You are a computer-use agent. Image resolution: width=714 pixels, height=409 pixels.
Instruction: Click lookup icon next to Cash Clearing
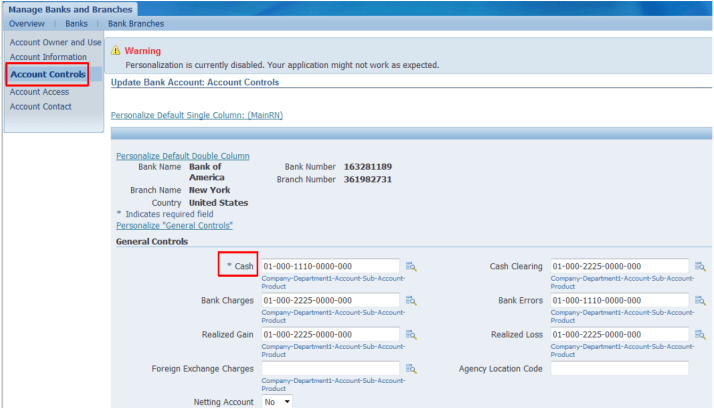[700, 267]
